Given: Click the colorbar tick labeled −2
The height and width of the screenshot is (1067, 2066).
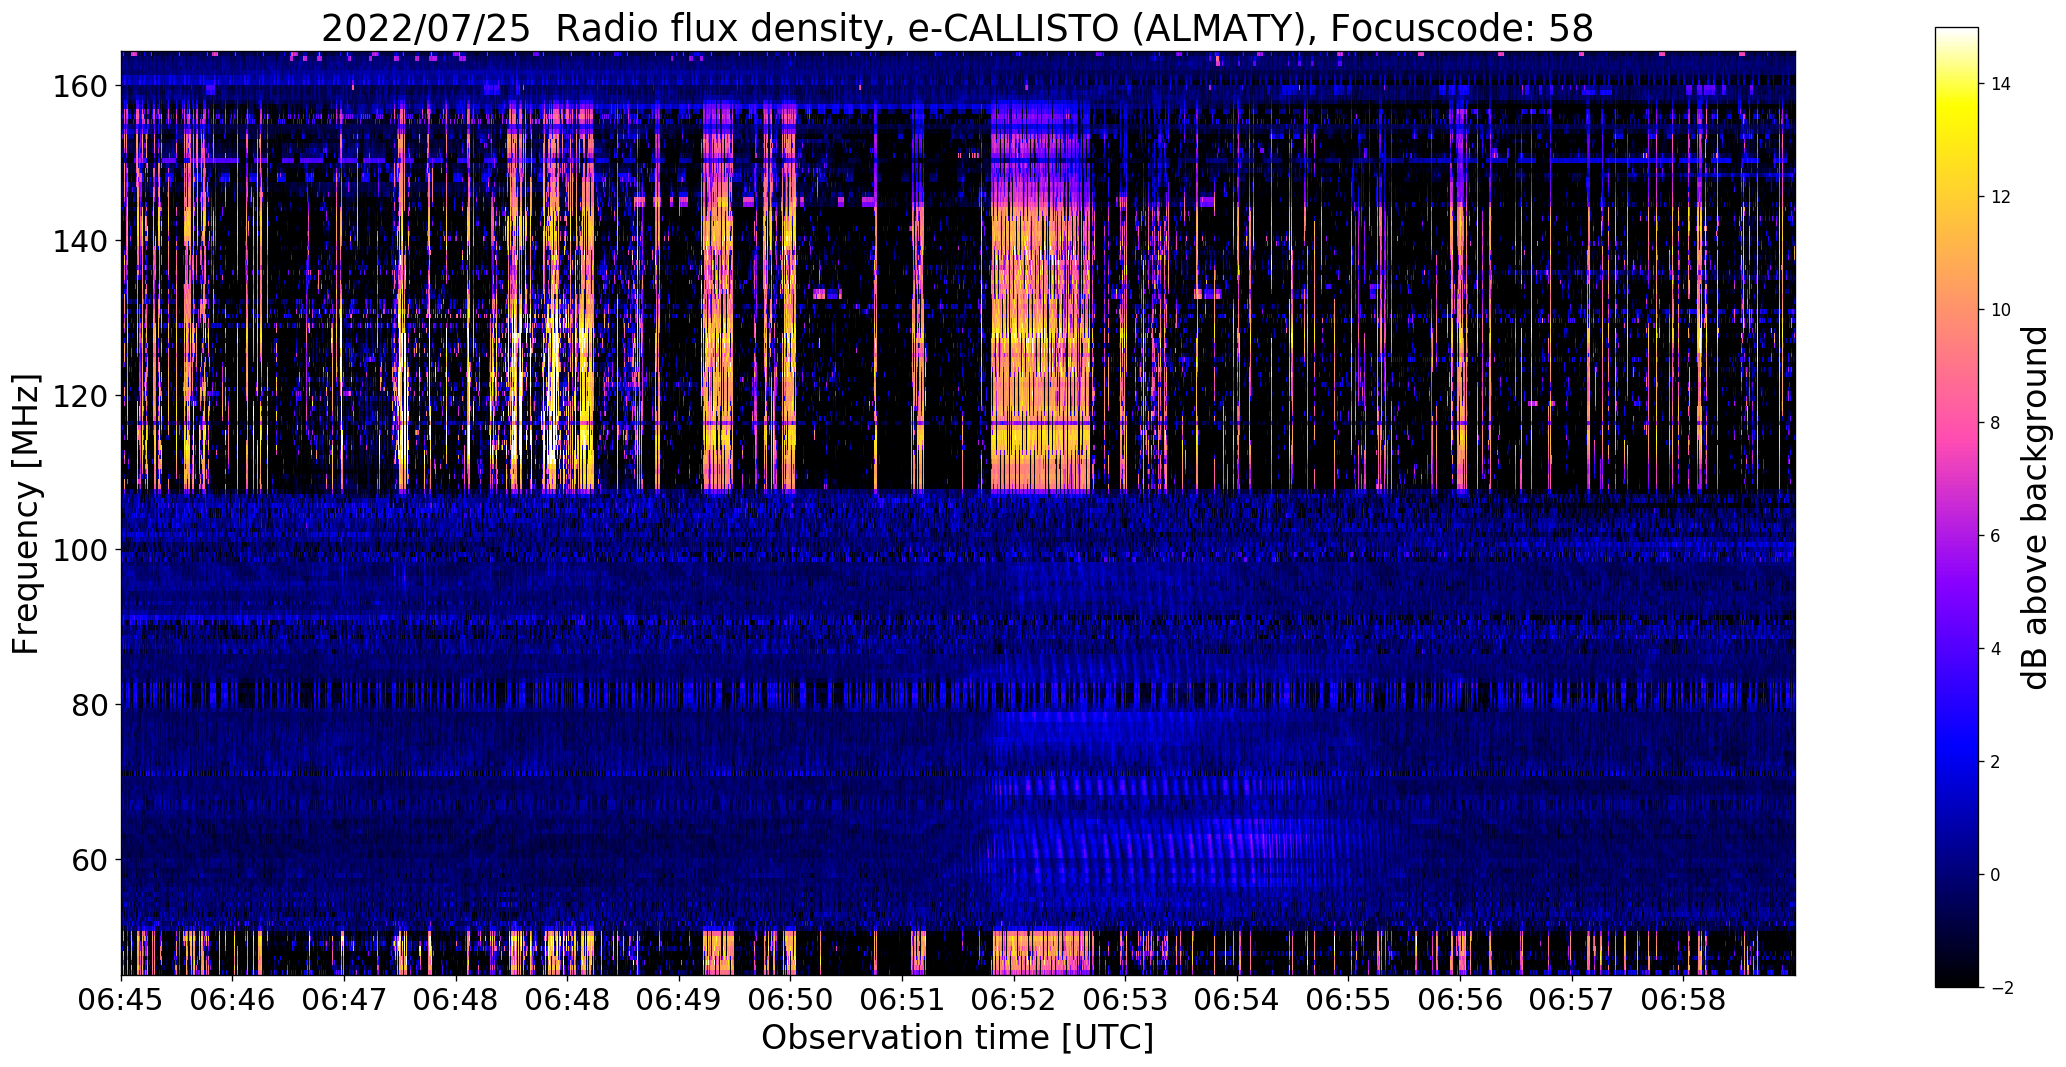Looking at the screenshot, I should pyautogui.click(x=2000, y=988).
